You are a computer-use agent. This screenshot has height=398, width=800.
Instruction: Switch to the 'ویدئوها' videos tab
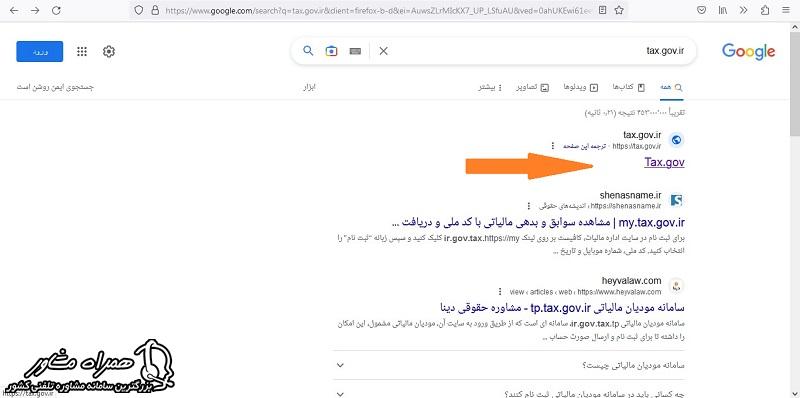(581, 87)
